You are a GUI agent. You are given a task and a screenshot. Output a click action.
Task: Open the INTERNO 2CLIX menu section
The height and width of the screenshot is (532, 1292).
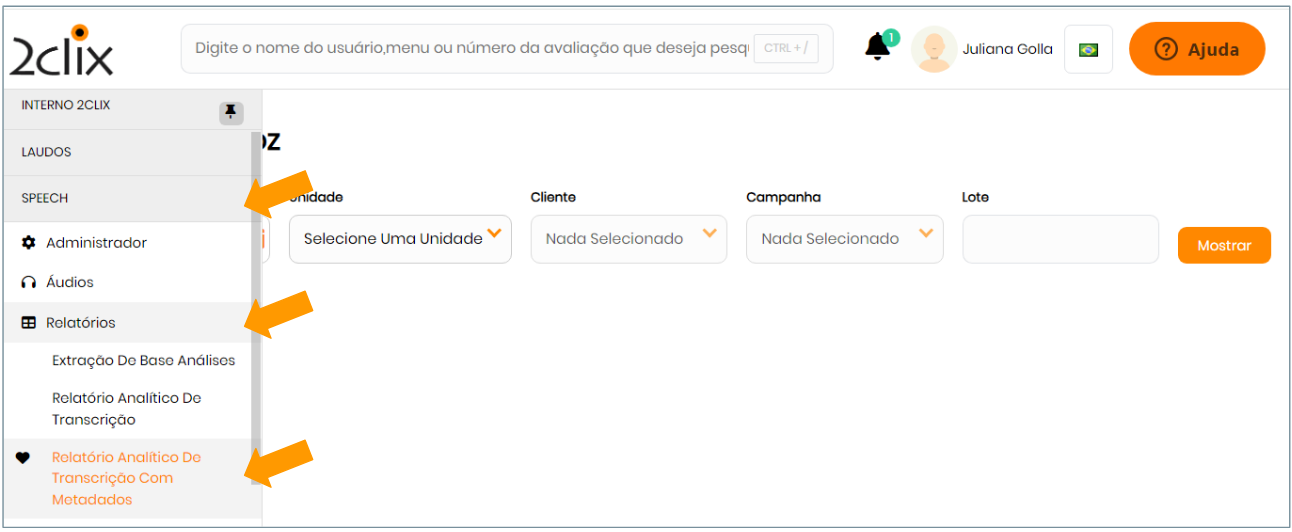tap(65, 105)
